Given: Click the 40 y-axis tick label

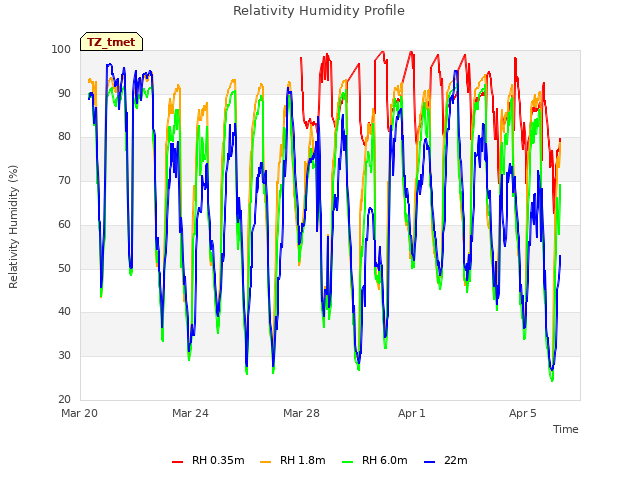Looking at the screenshot, I should pyautogui.click(x=64, y=312).
